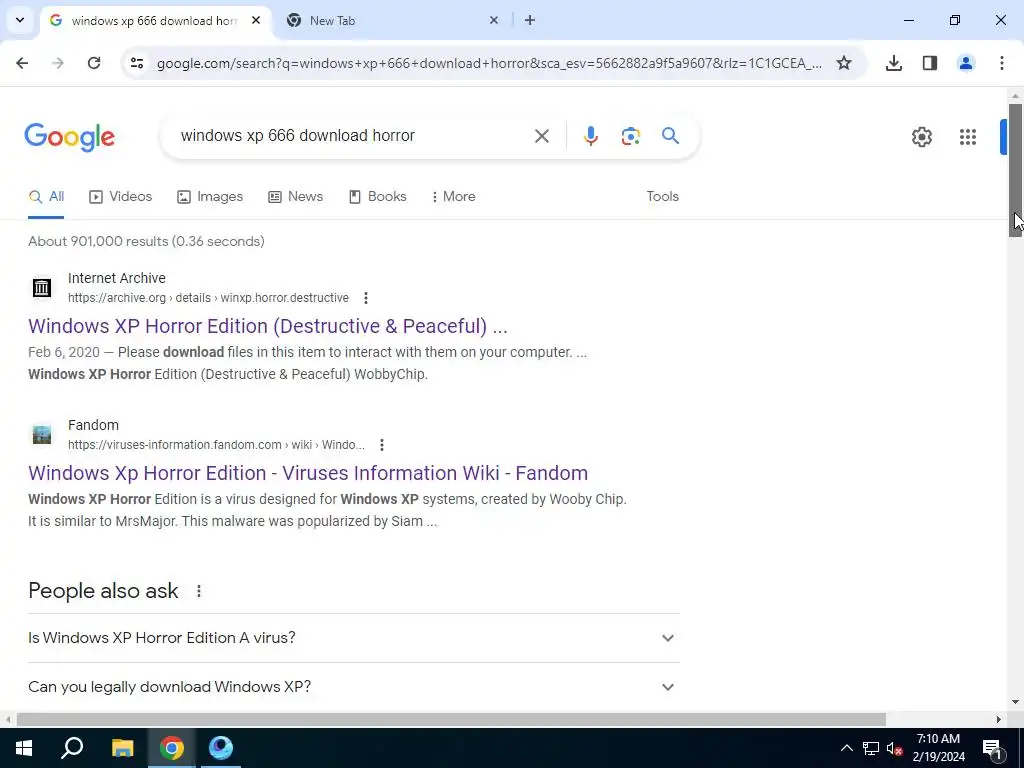Open Windows XP Horror Edition Destructive link

tap(268, 326)
